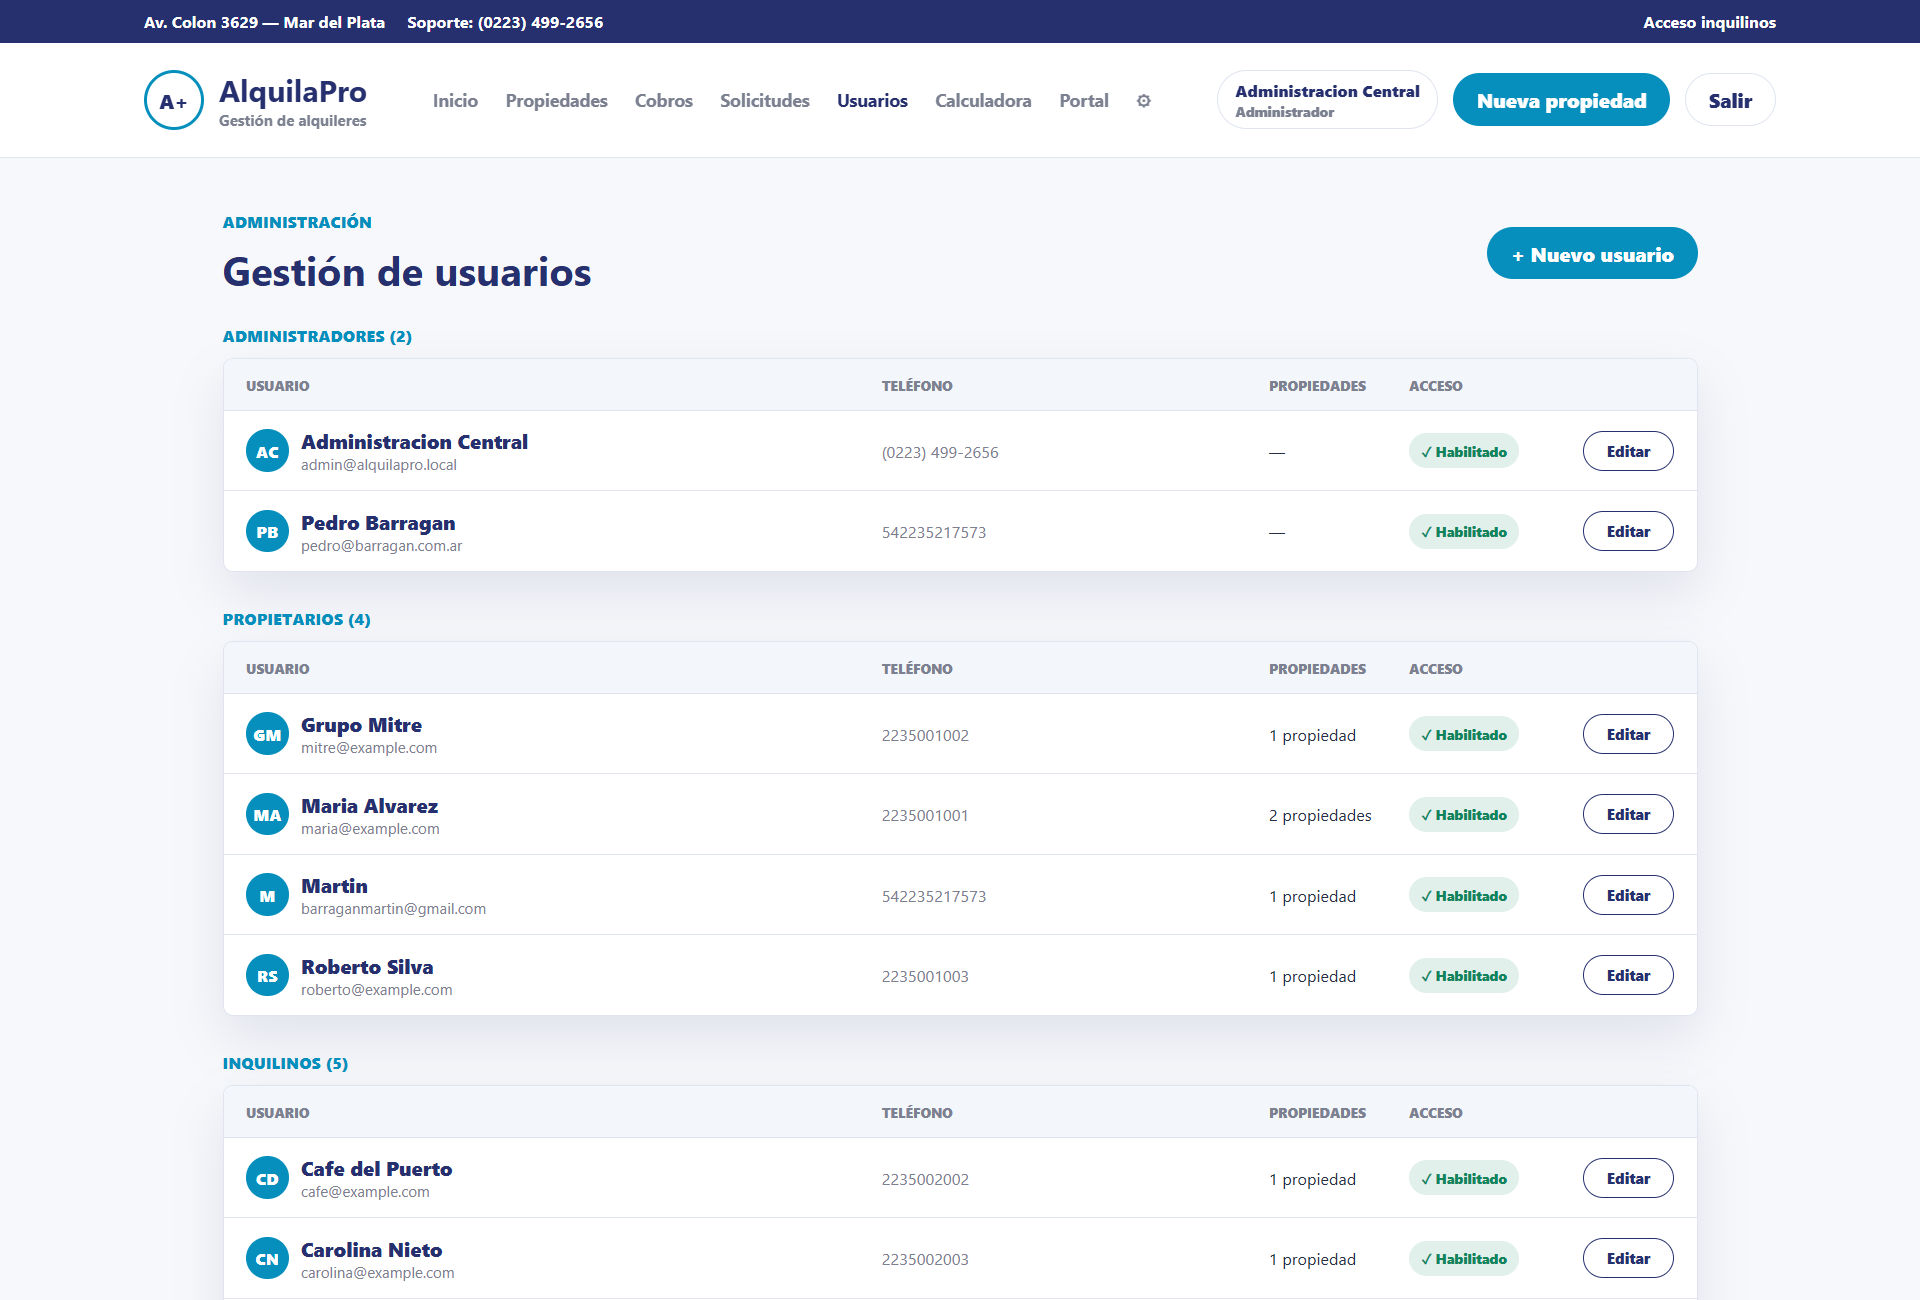Click the Inquilinos (5) section heading
This screenshot has height=1300, width=1920.
[285, 1063]
